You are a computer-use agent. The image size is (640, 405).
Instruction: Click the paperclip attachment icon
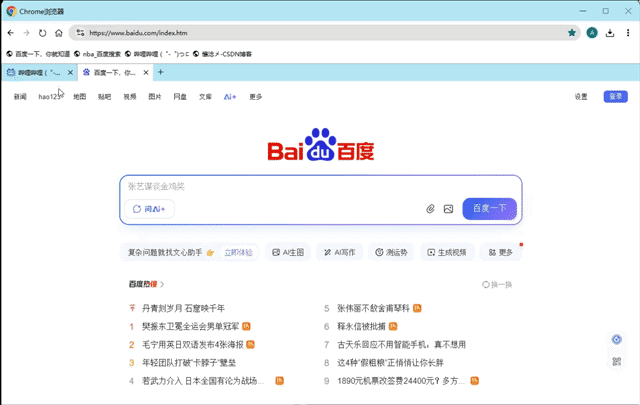pos(430,209)
